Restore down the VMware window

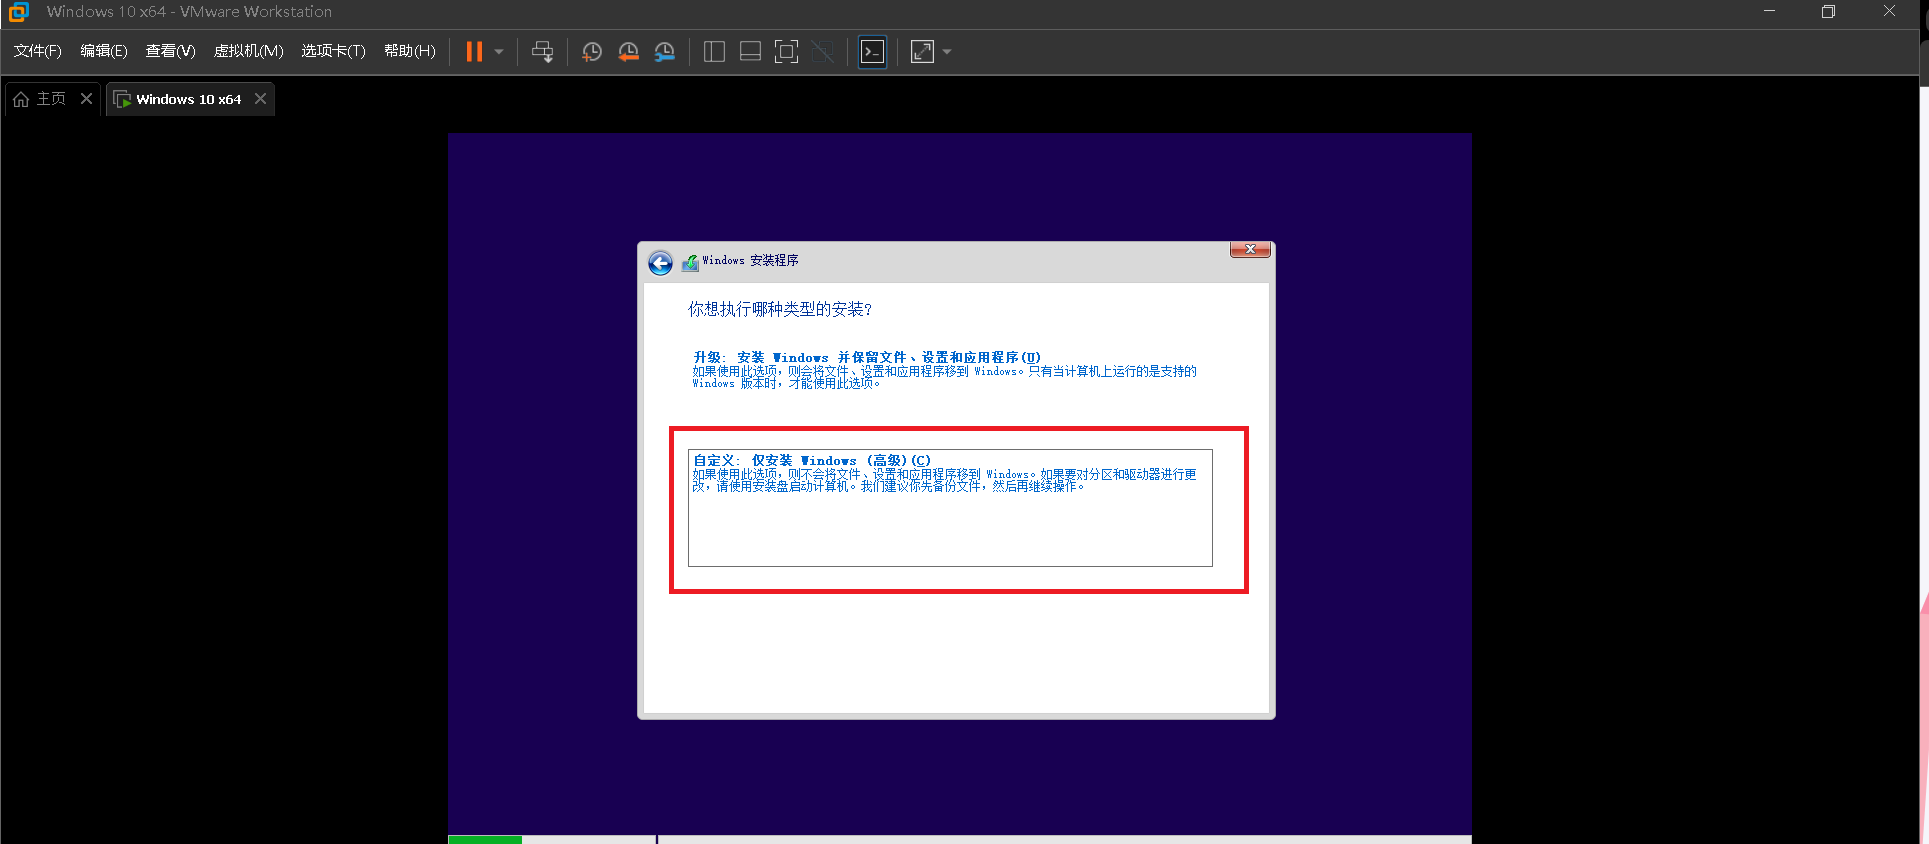click(1828, 12)
